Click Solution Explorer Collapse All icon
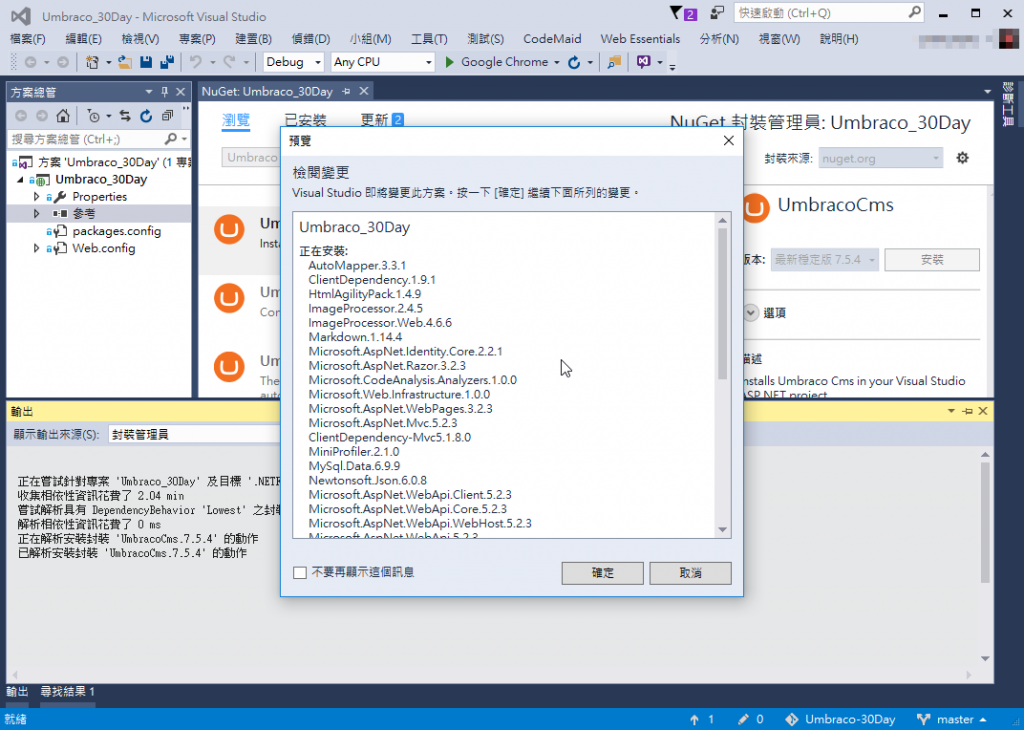1024x730 pixels. pyautogui.click(x=168, y=116)
